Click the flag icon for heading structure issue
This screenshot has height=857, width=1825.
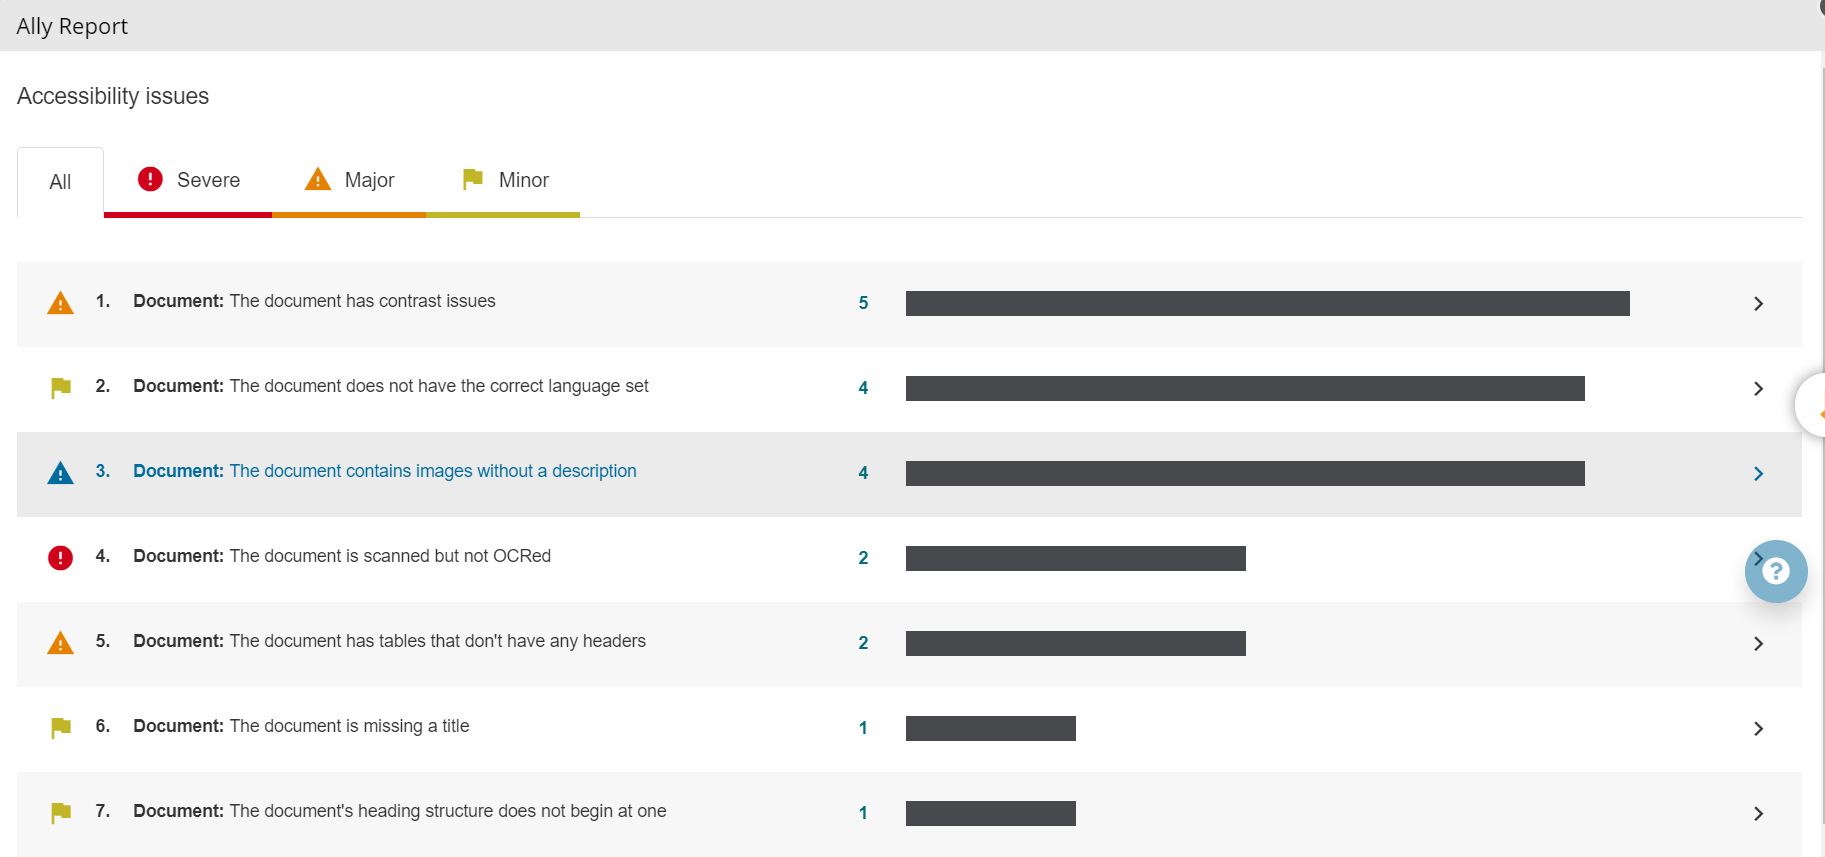point(60,813)
